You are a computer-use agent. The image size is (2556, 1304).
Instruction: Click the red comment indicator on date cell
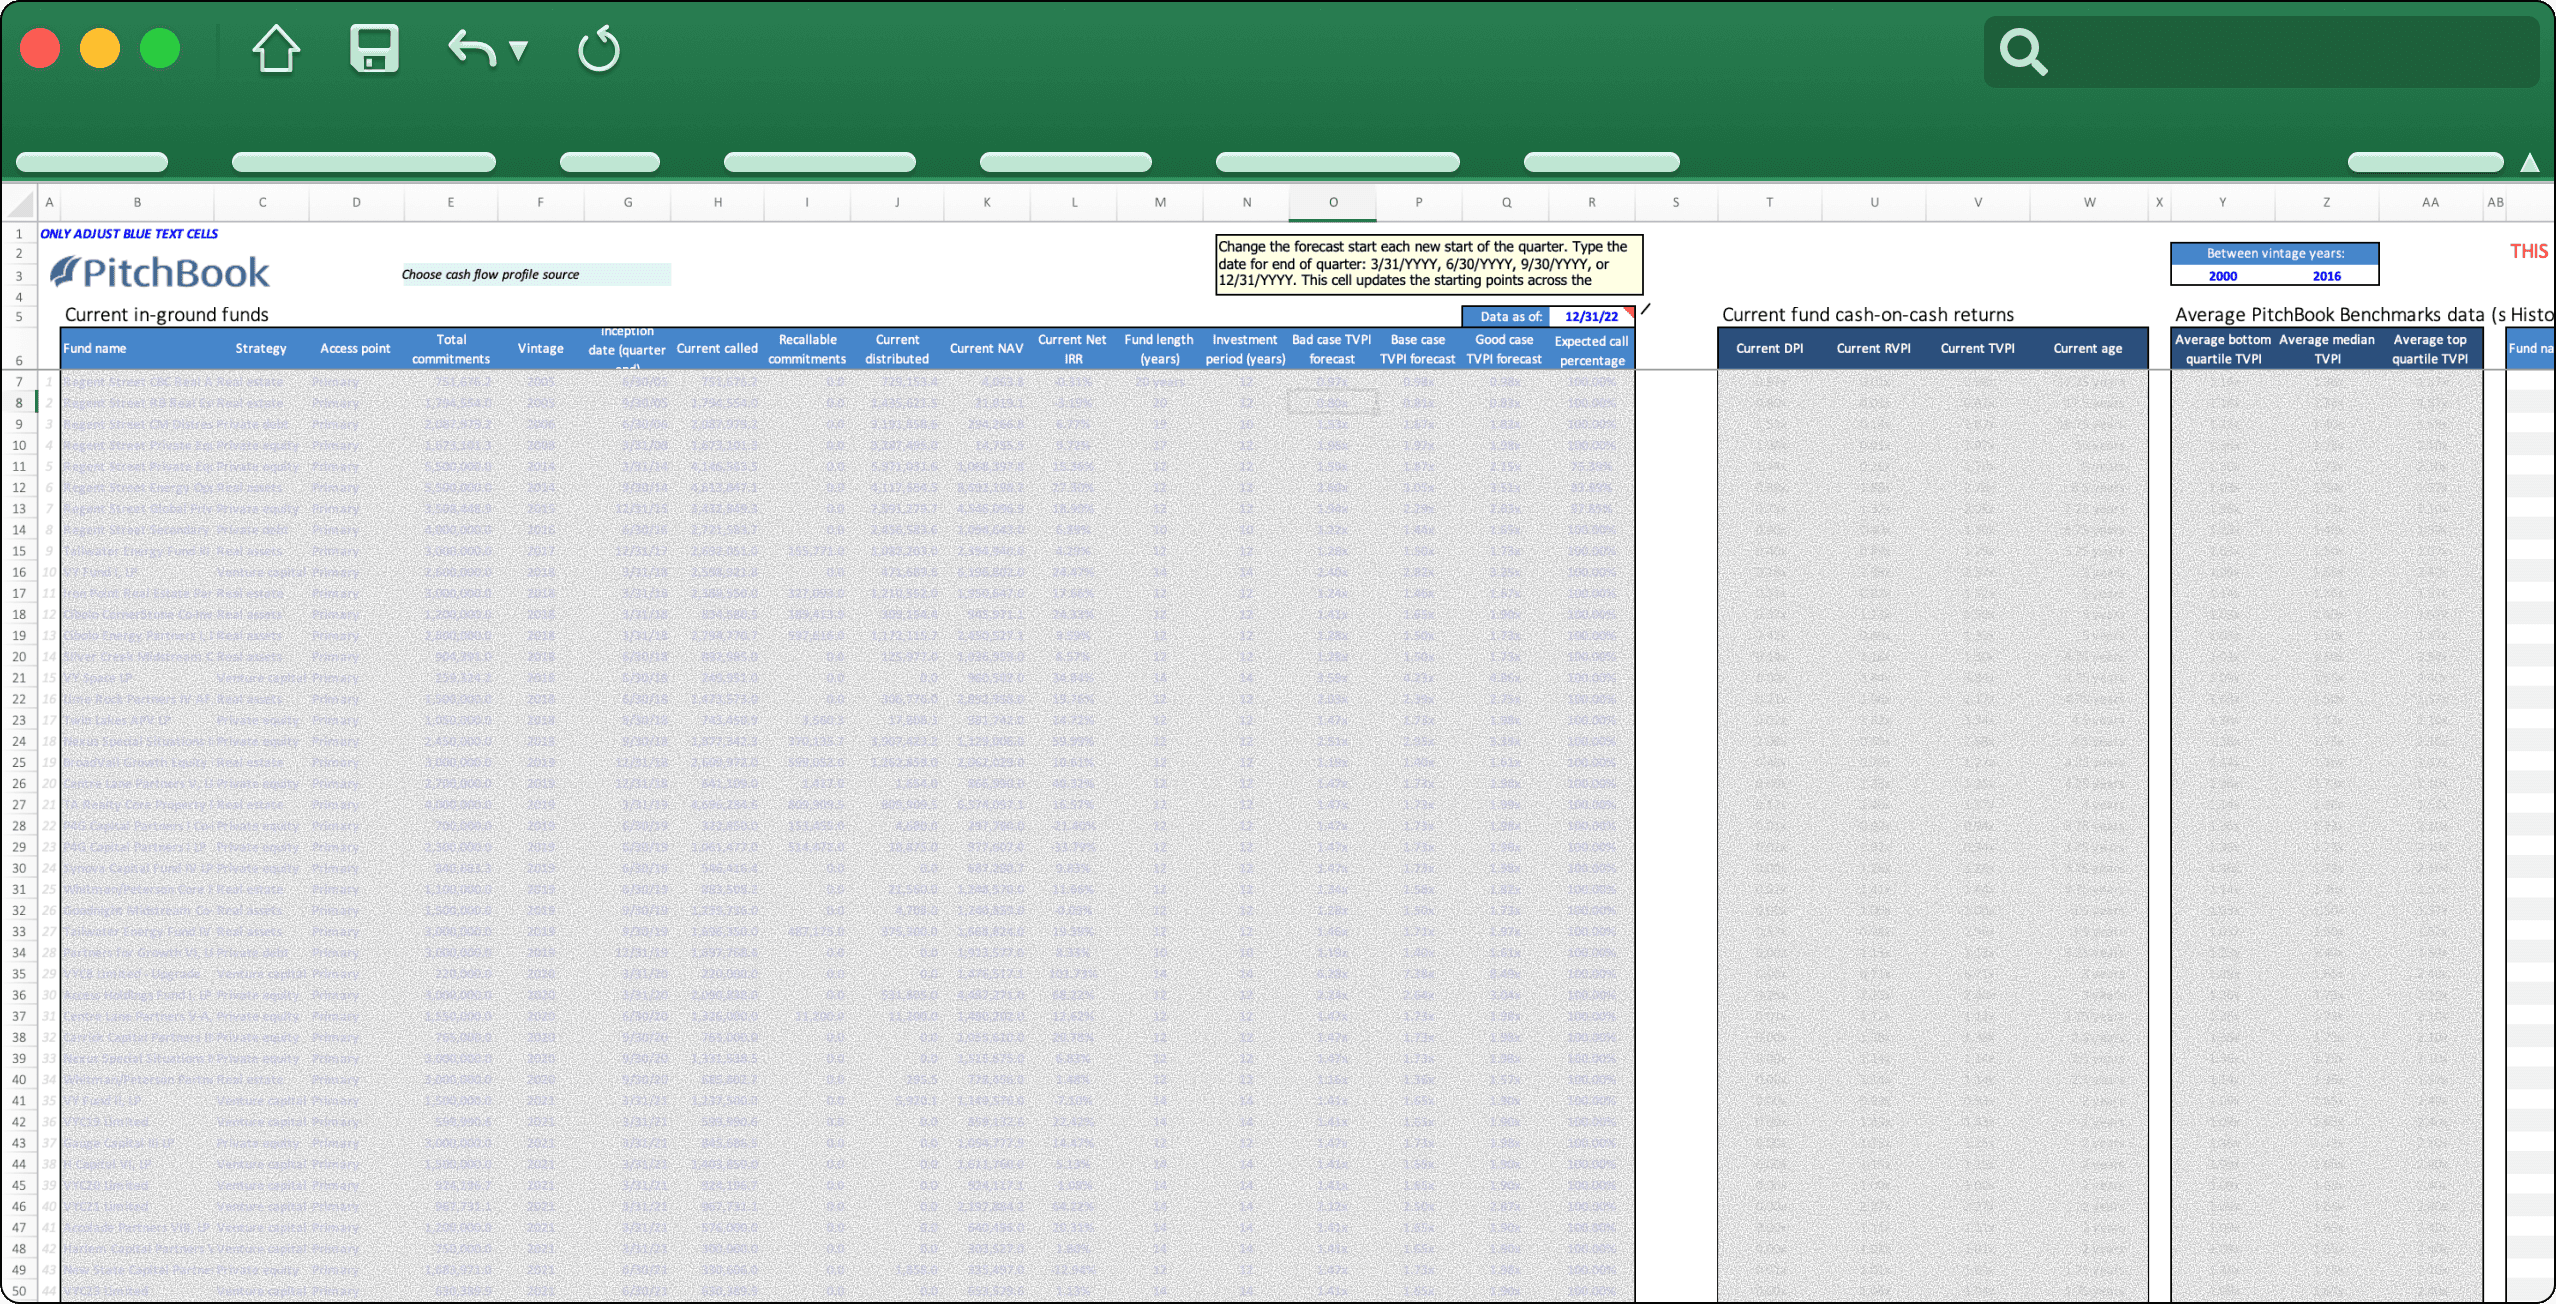(x=1630, y=311)
